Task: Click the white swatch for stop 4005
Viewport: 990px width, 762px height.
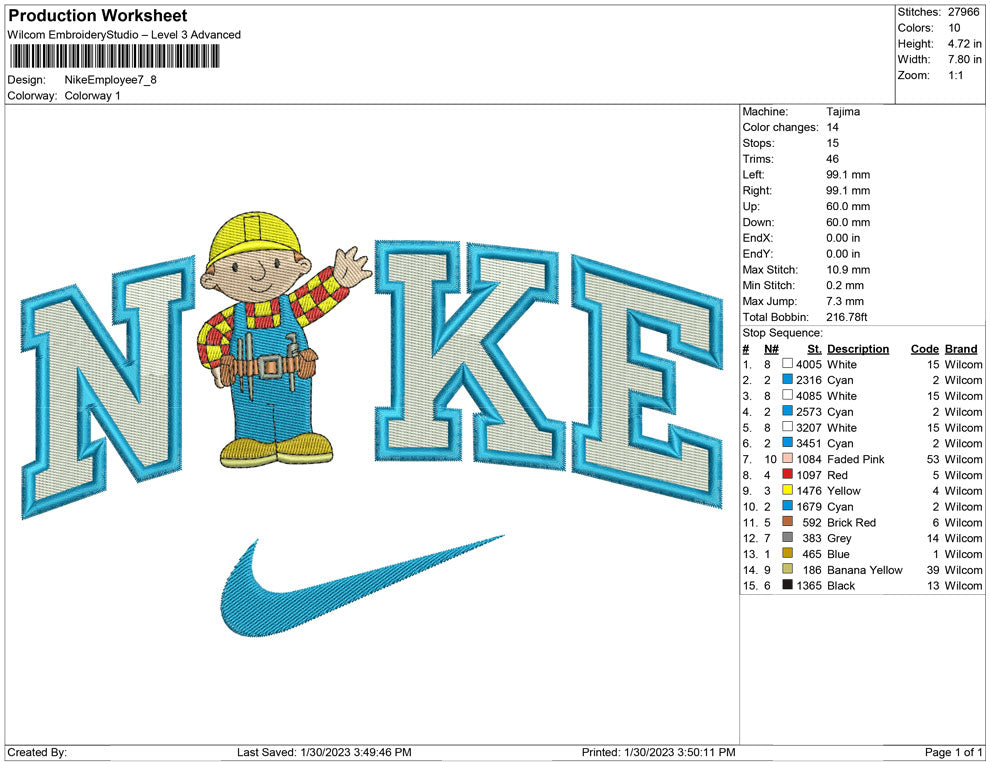Action: (x=787, y=364)
